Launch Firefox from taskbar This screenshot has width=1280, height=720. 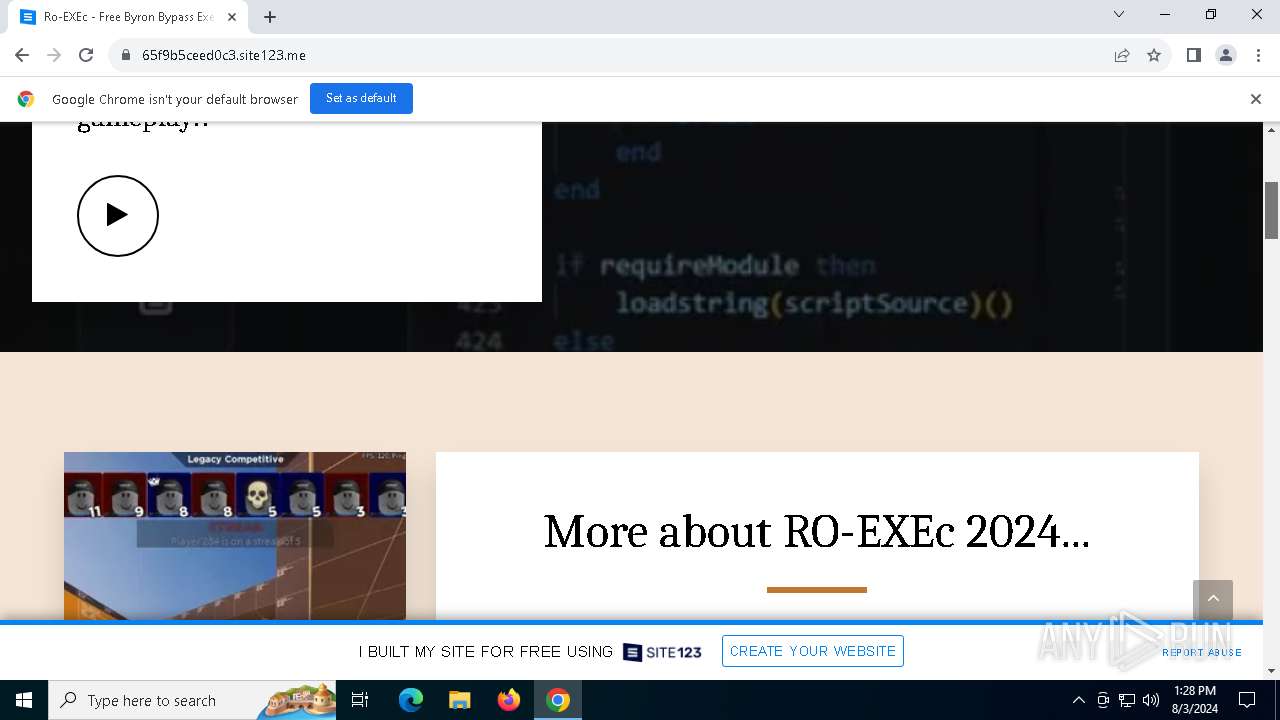509,700
